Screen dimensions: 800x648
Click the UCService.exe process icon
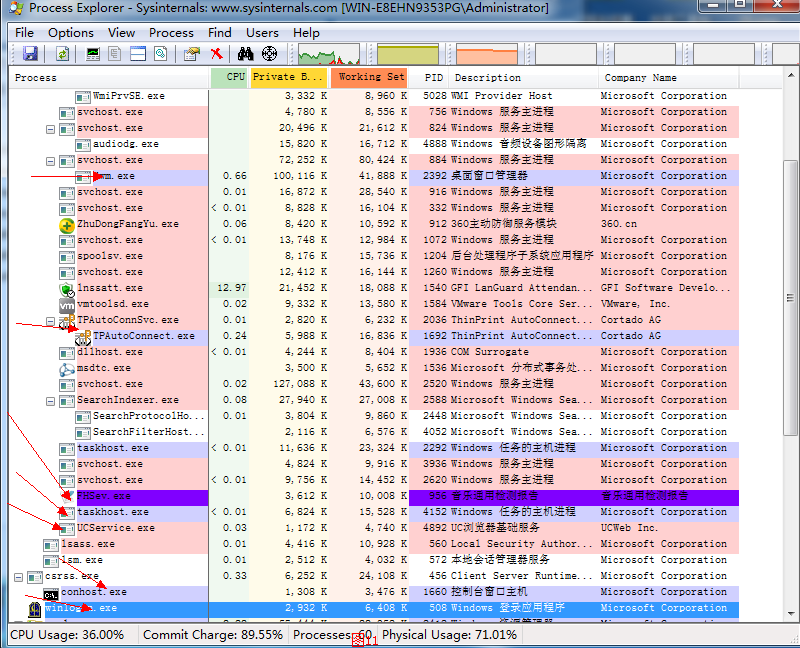[x=67, y=529]
